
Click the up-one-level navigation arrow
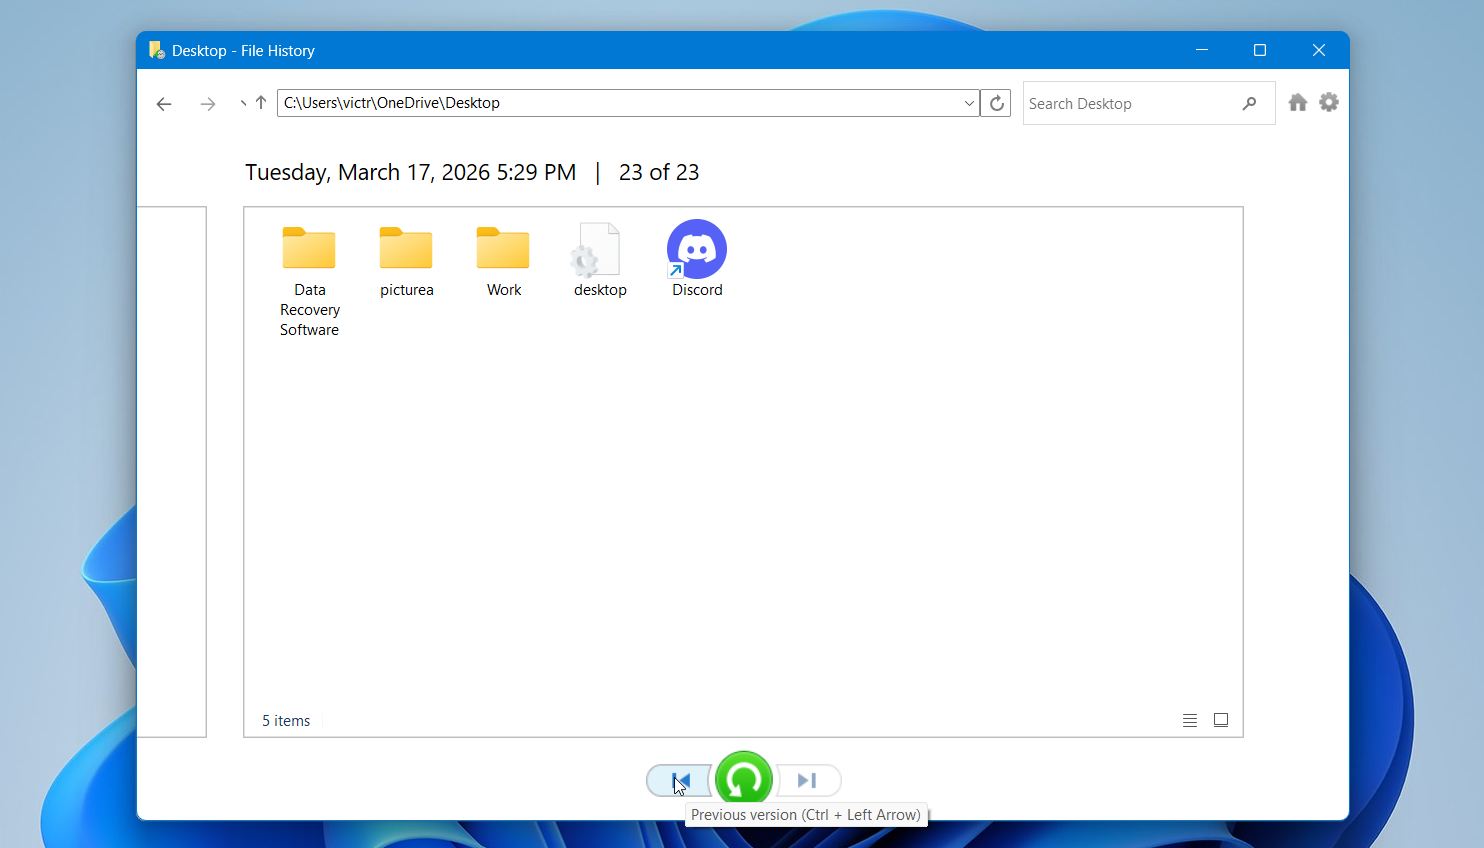click(260, 102)
